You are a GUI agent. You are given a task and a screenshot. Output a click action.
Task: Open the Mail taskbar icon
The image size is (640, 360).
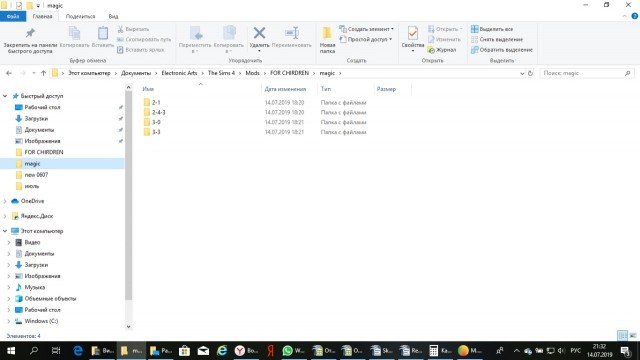point(203,350)
